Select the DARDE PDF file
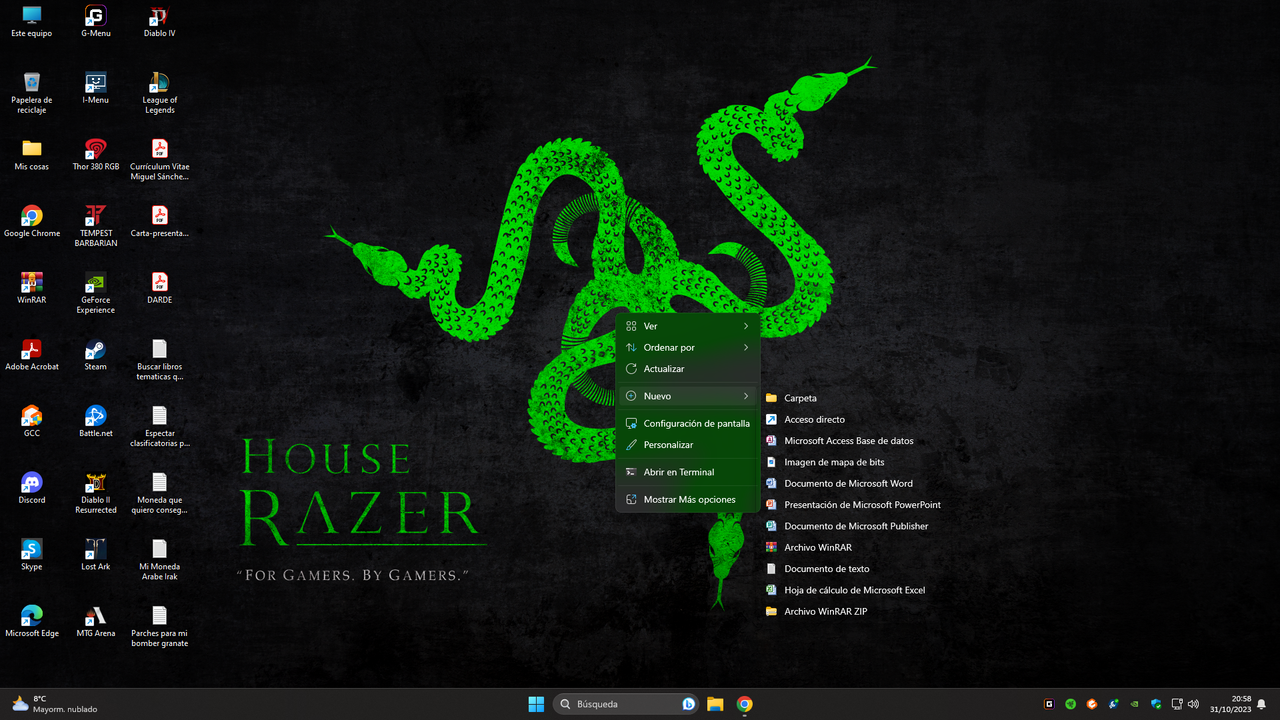This screenshot has width=1280, height=720. [159, 288]
